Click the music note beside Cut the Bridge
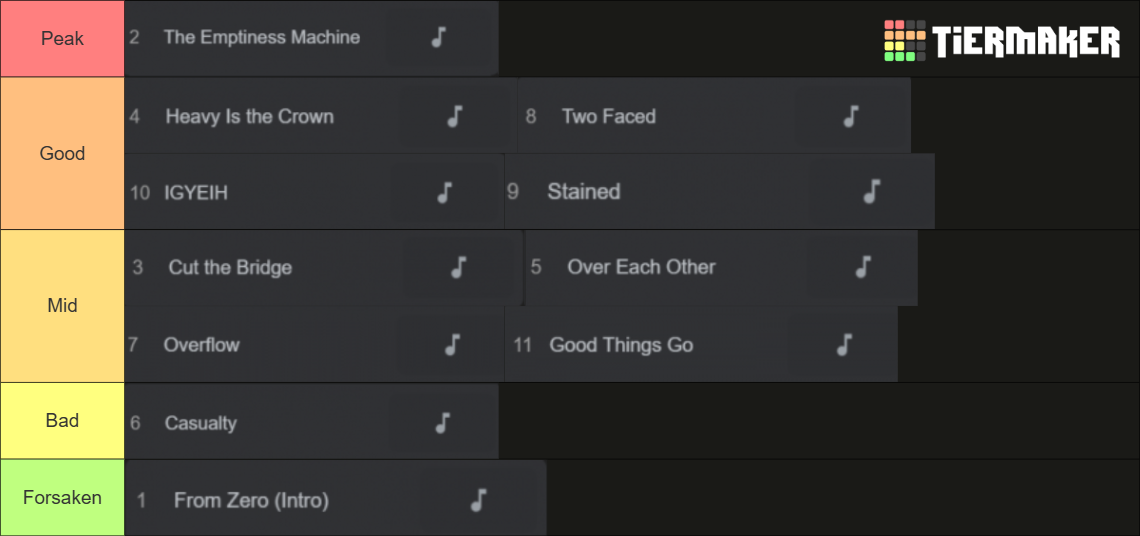This screenshot has height=536, width=1140. pos(458,267)
